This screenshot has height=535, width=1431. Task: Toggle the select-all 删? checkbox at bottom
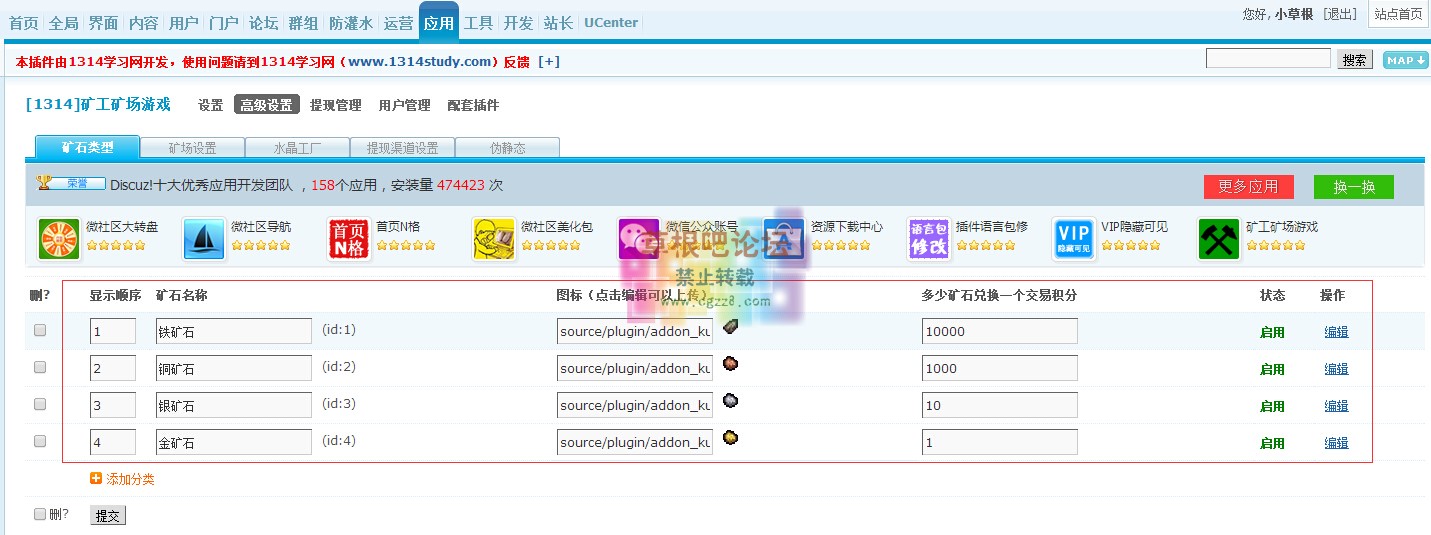(x=40, y=514)
